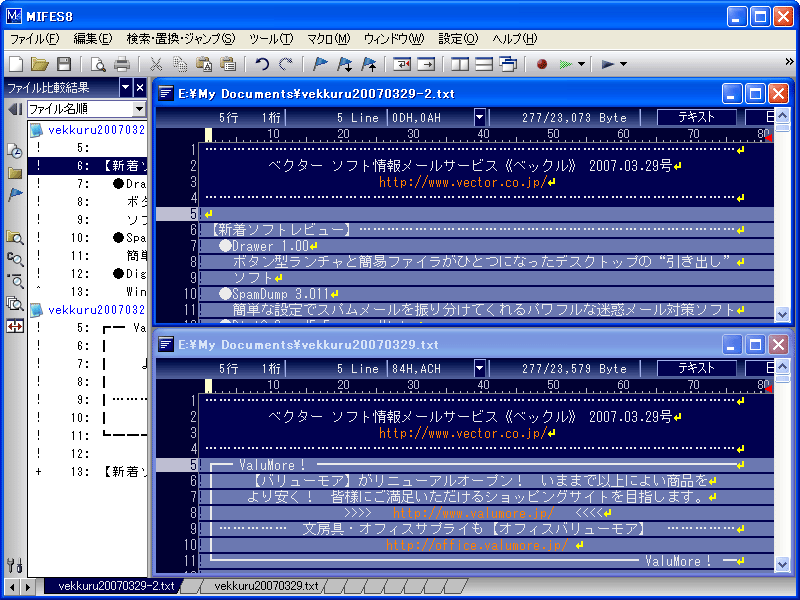
Task: Open the マクロ(M) menu
Action: click(x=329, y=39)
